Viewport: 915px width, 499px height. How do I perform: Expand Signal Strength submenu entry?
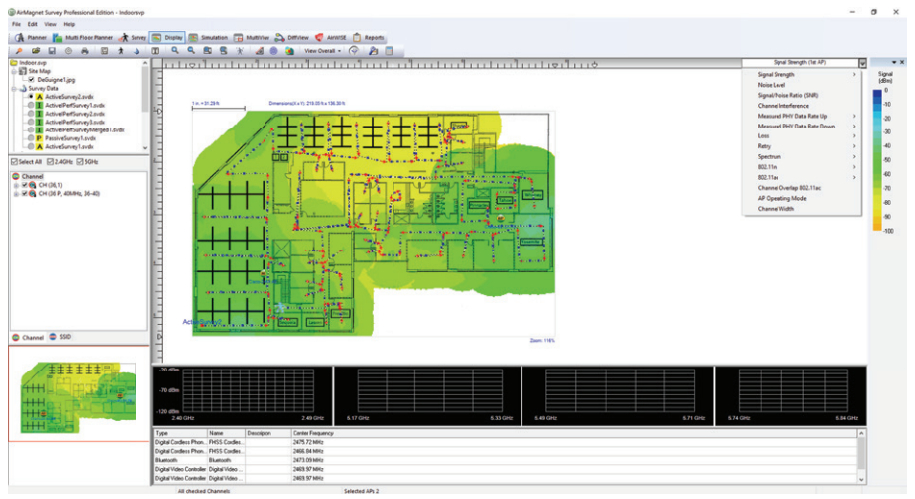point(802,75)
